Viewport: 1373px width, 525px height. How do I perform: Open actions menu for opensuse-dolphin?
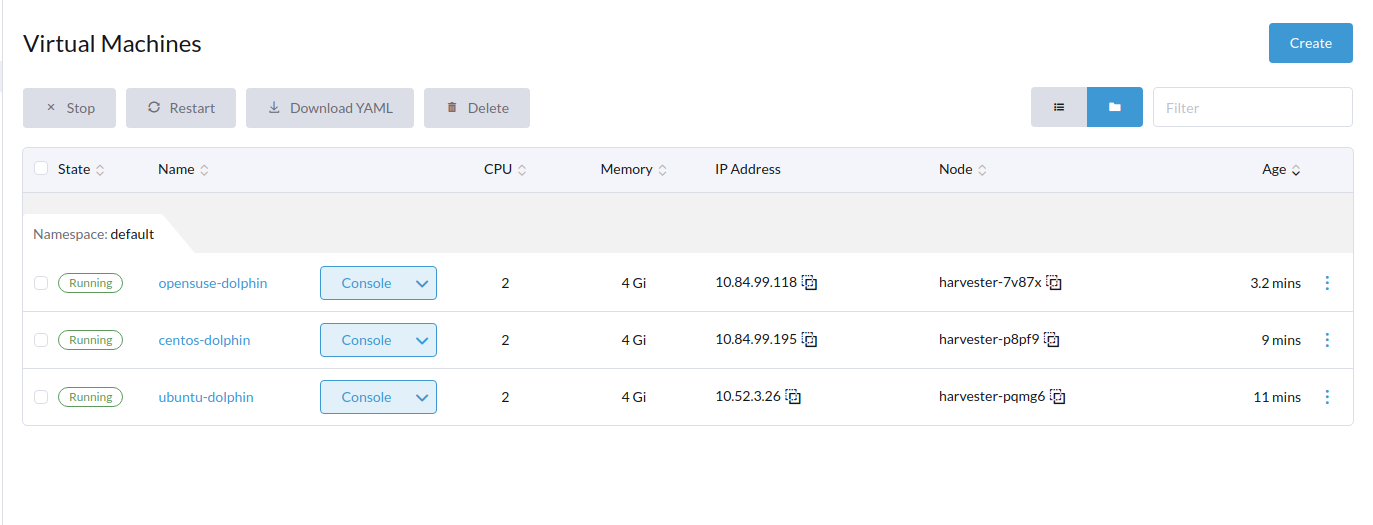[x=1327, y=283]
